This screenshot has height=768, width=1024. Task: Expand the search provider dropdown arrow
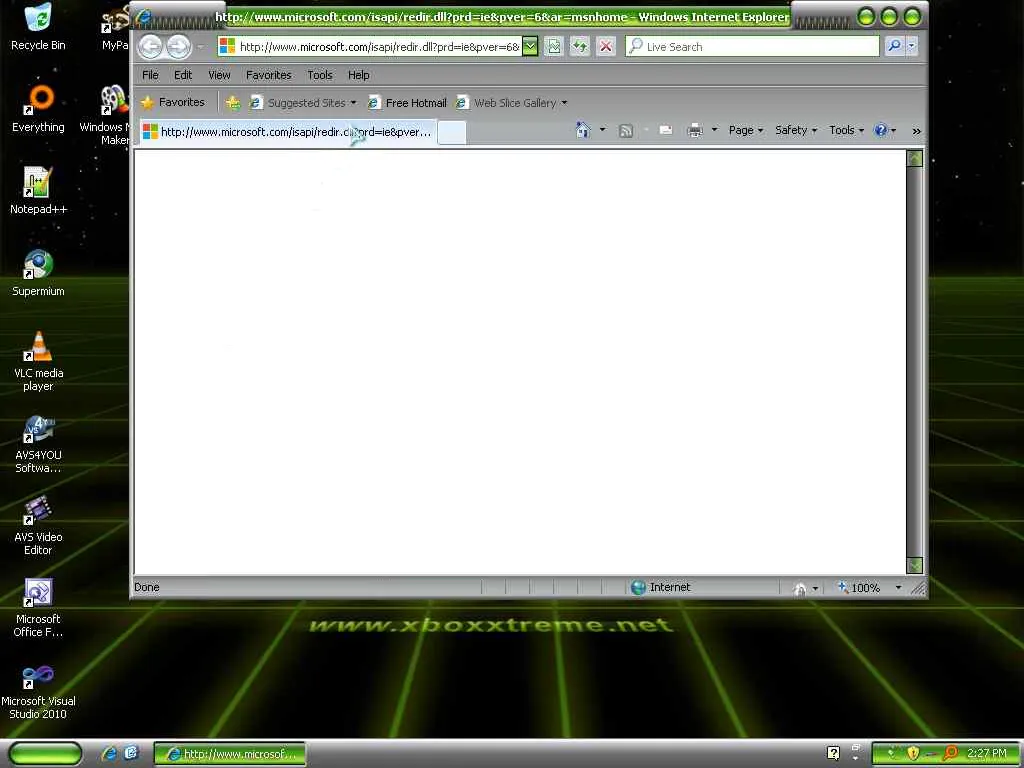tap(912, 46)
